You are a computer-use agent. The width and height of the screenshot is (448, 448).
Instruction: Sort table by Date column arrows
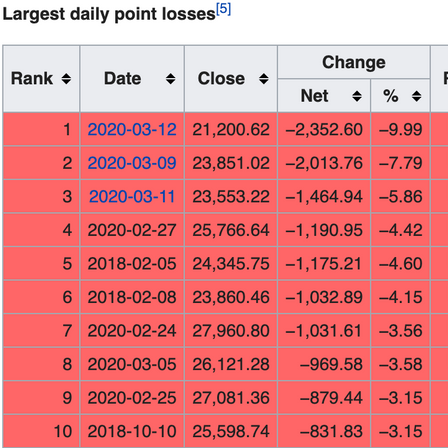coord(171,79)
